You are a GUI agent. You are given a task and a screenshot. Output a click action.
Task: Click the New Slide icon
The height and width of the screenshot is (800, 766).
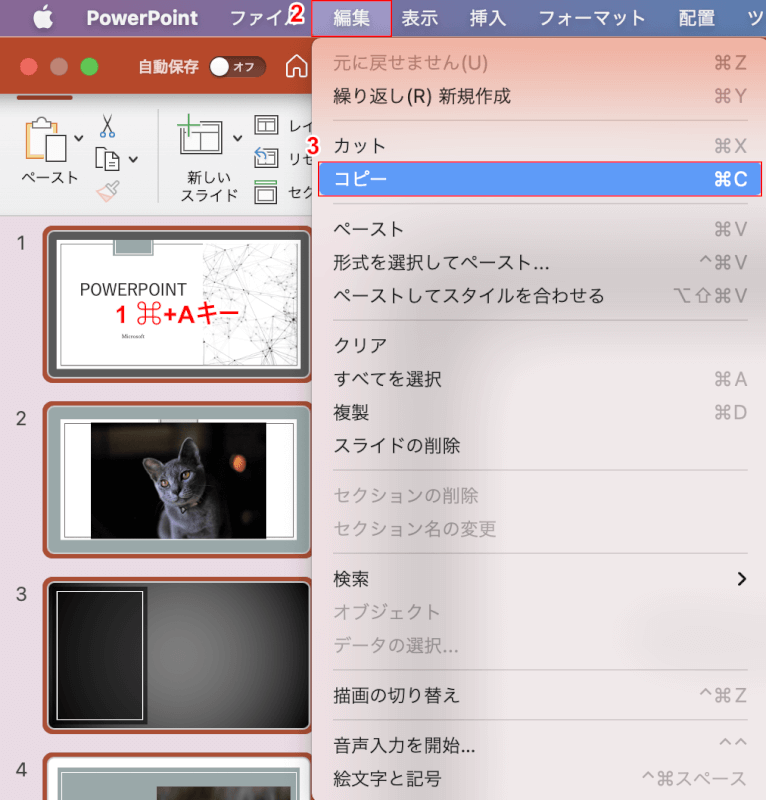click(x=200, y=134)
